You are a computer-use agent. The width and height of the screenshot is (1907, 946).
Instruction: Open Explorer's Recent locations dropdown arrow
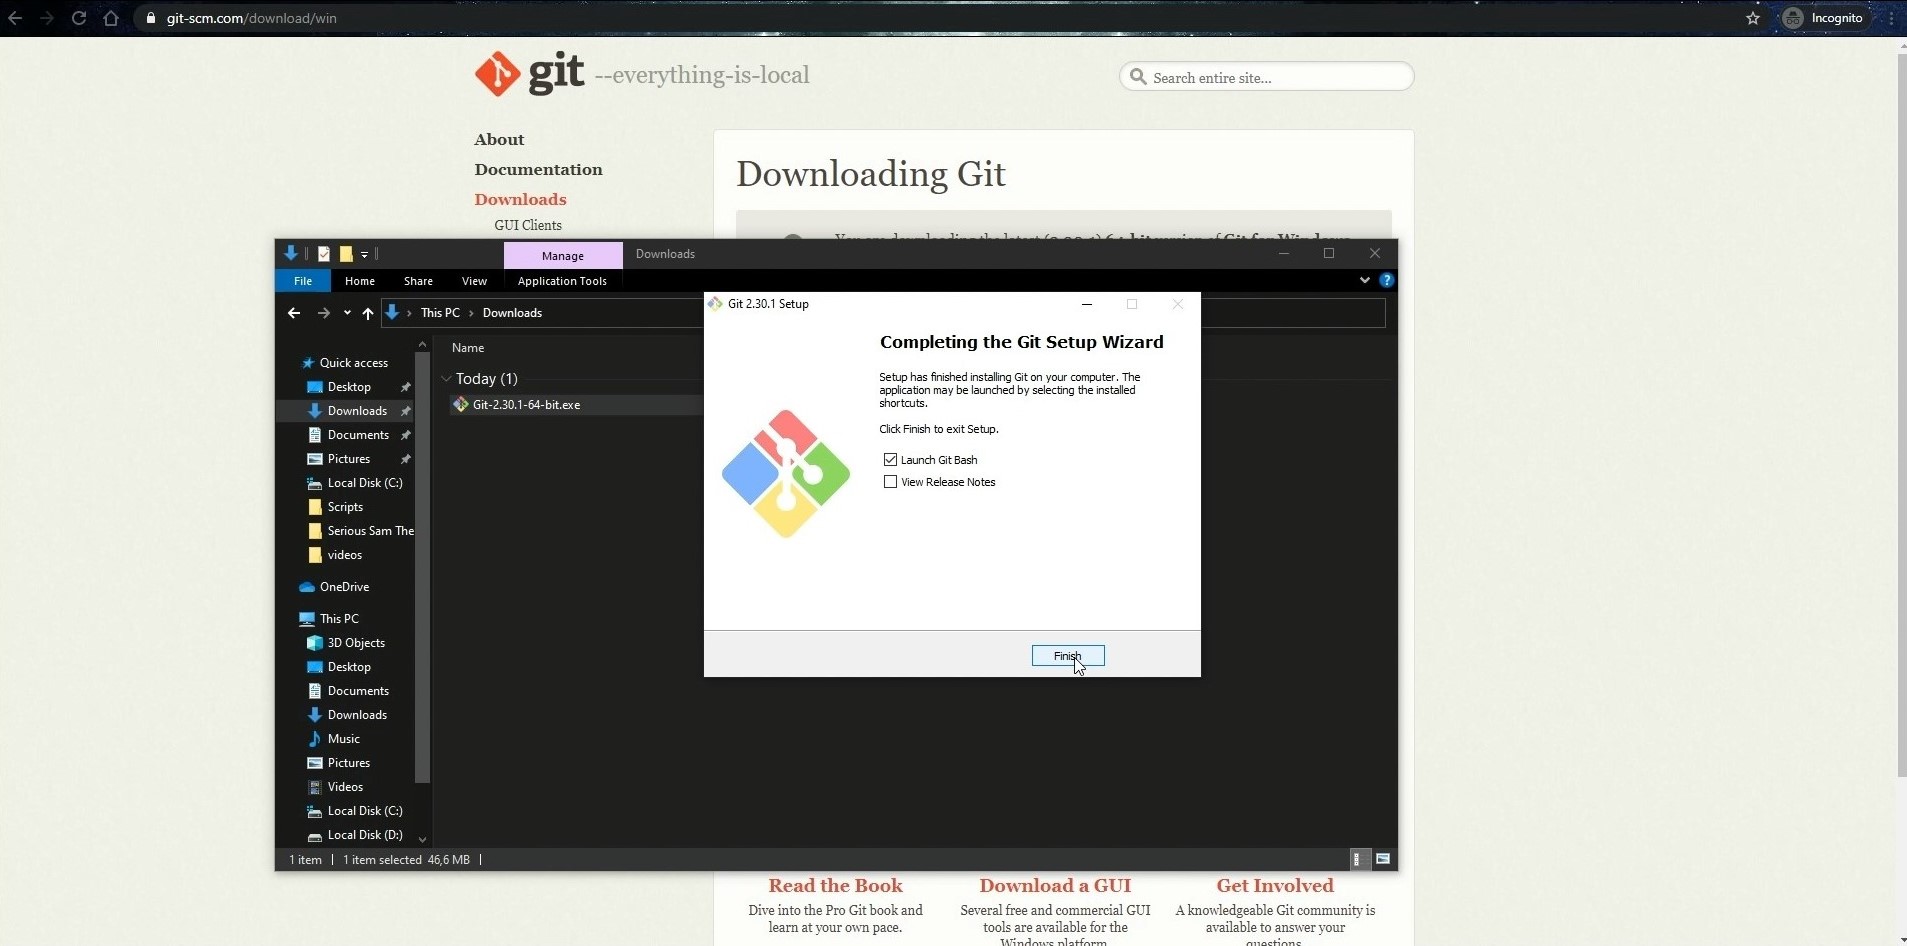coord(347,313)
